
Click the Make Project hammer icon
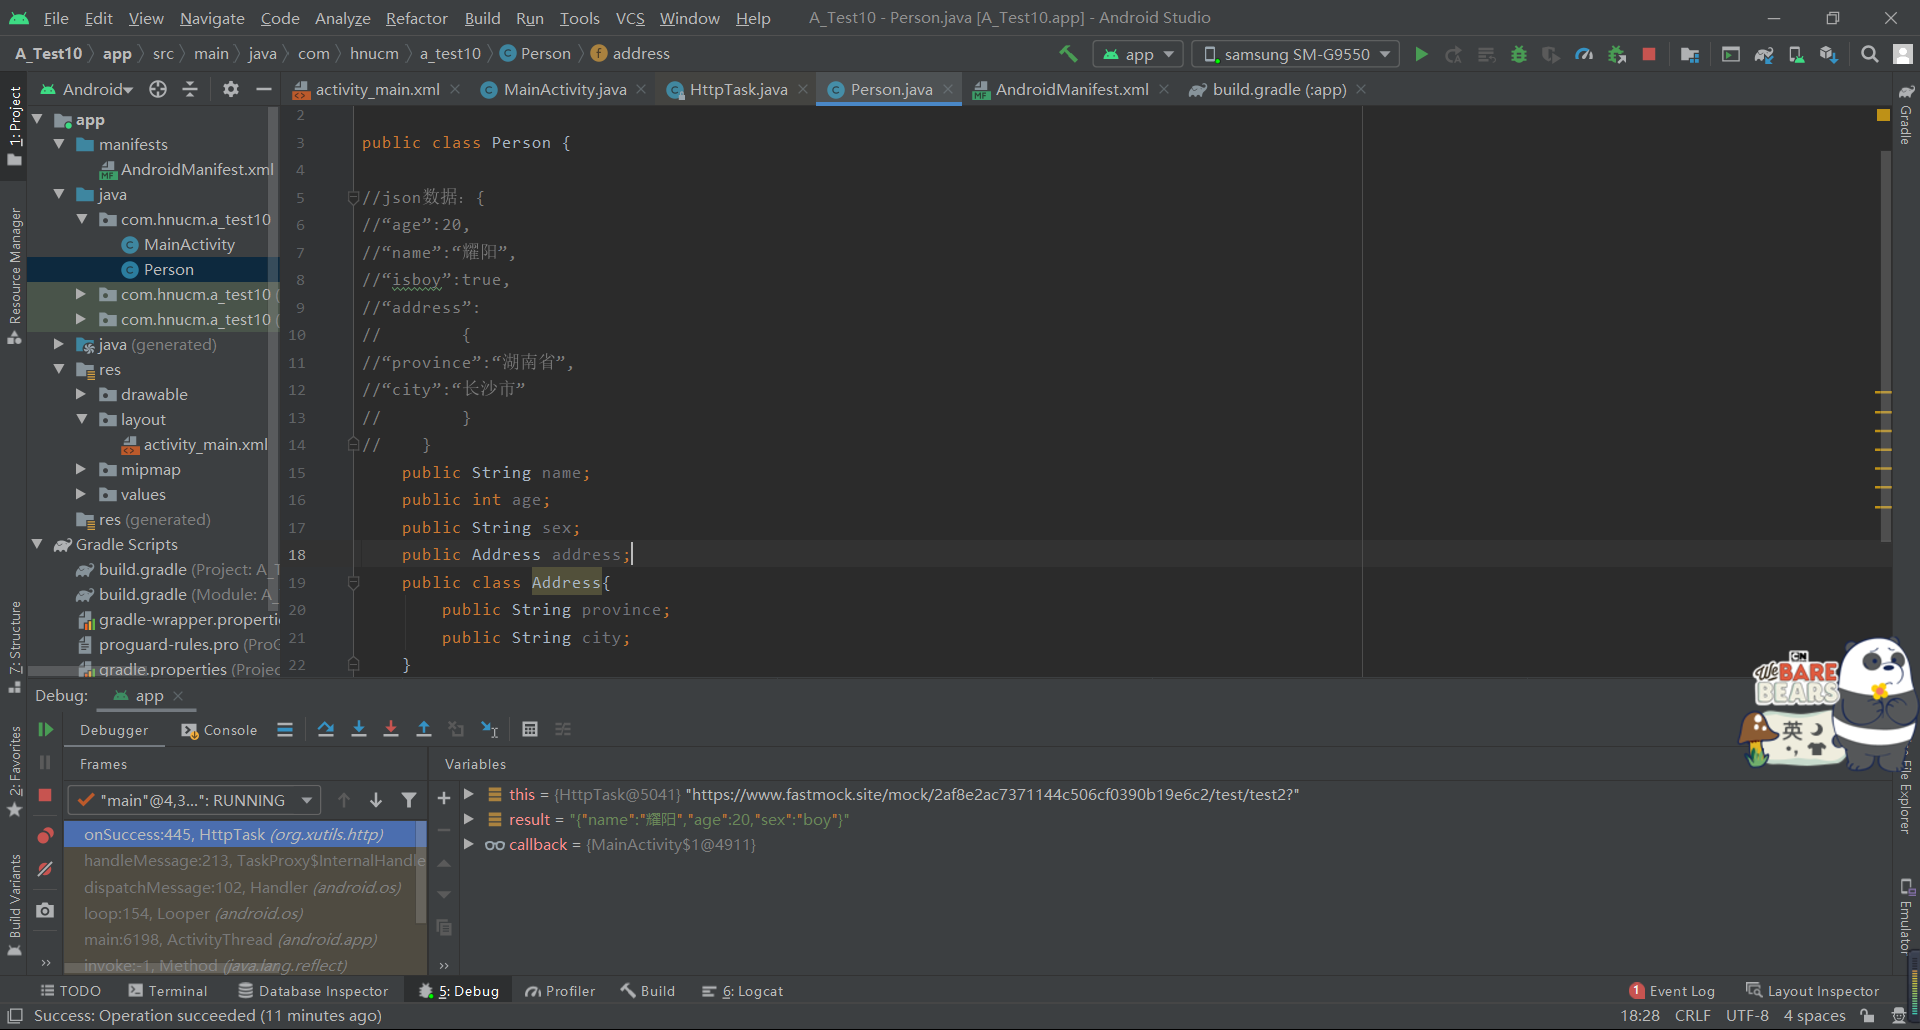[1068, 54]
